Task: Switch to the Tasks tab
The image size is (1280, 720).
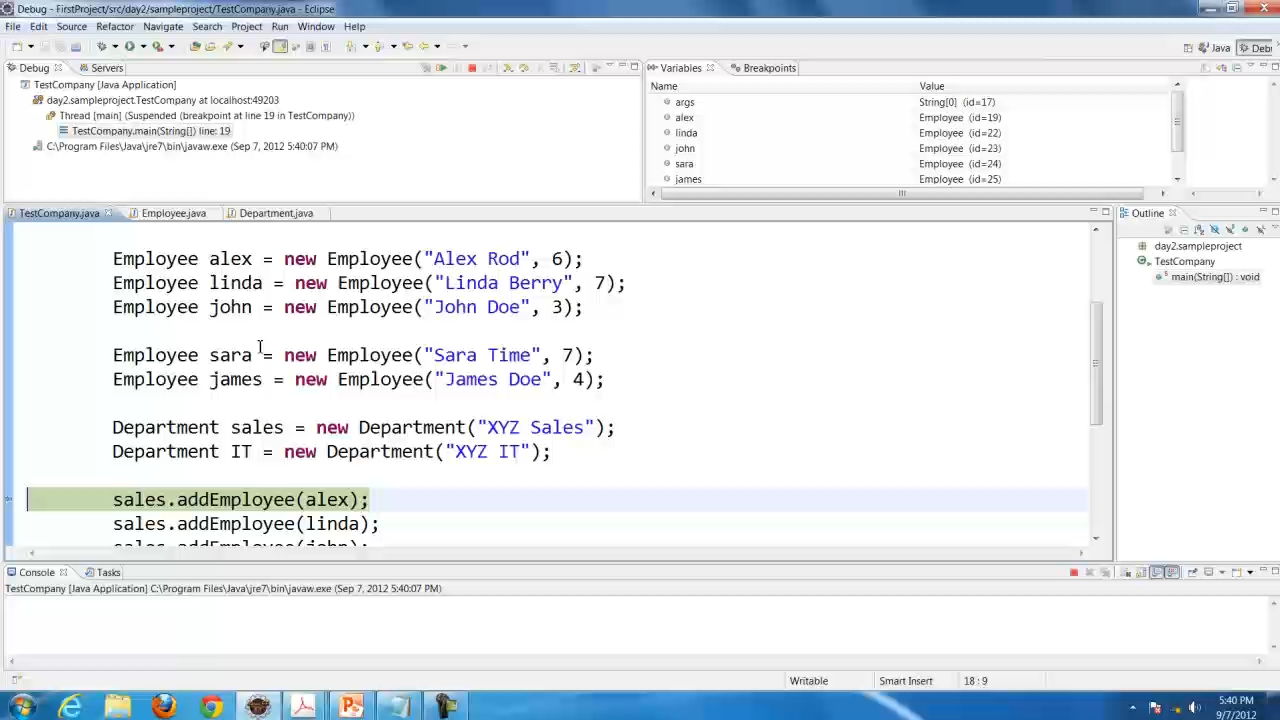Action: 102,573
